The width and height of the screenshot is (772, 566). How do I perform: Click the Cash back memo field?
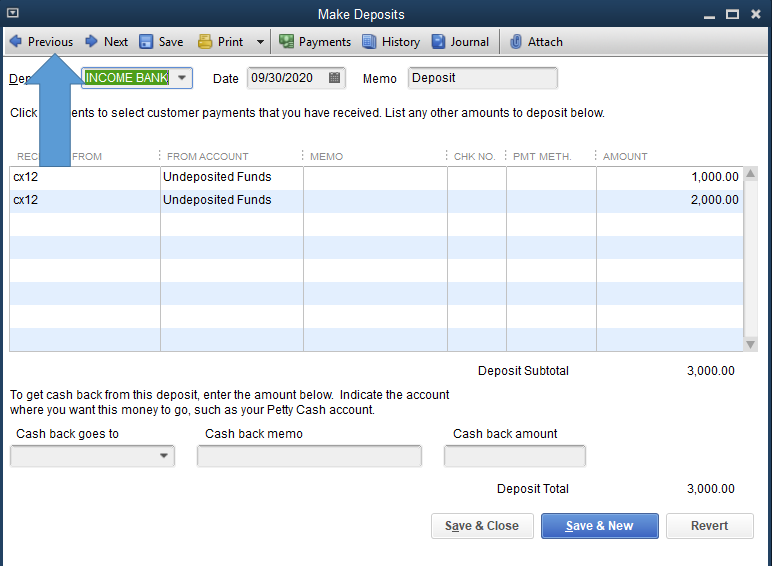click(309, 456)
